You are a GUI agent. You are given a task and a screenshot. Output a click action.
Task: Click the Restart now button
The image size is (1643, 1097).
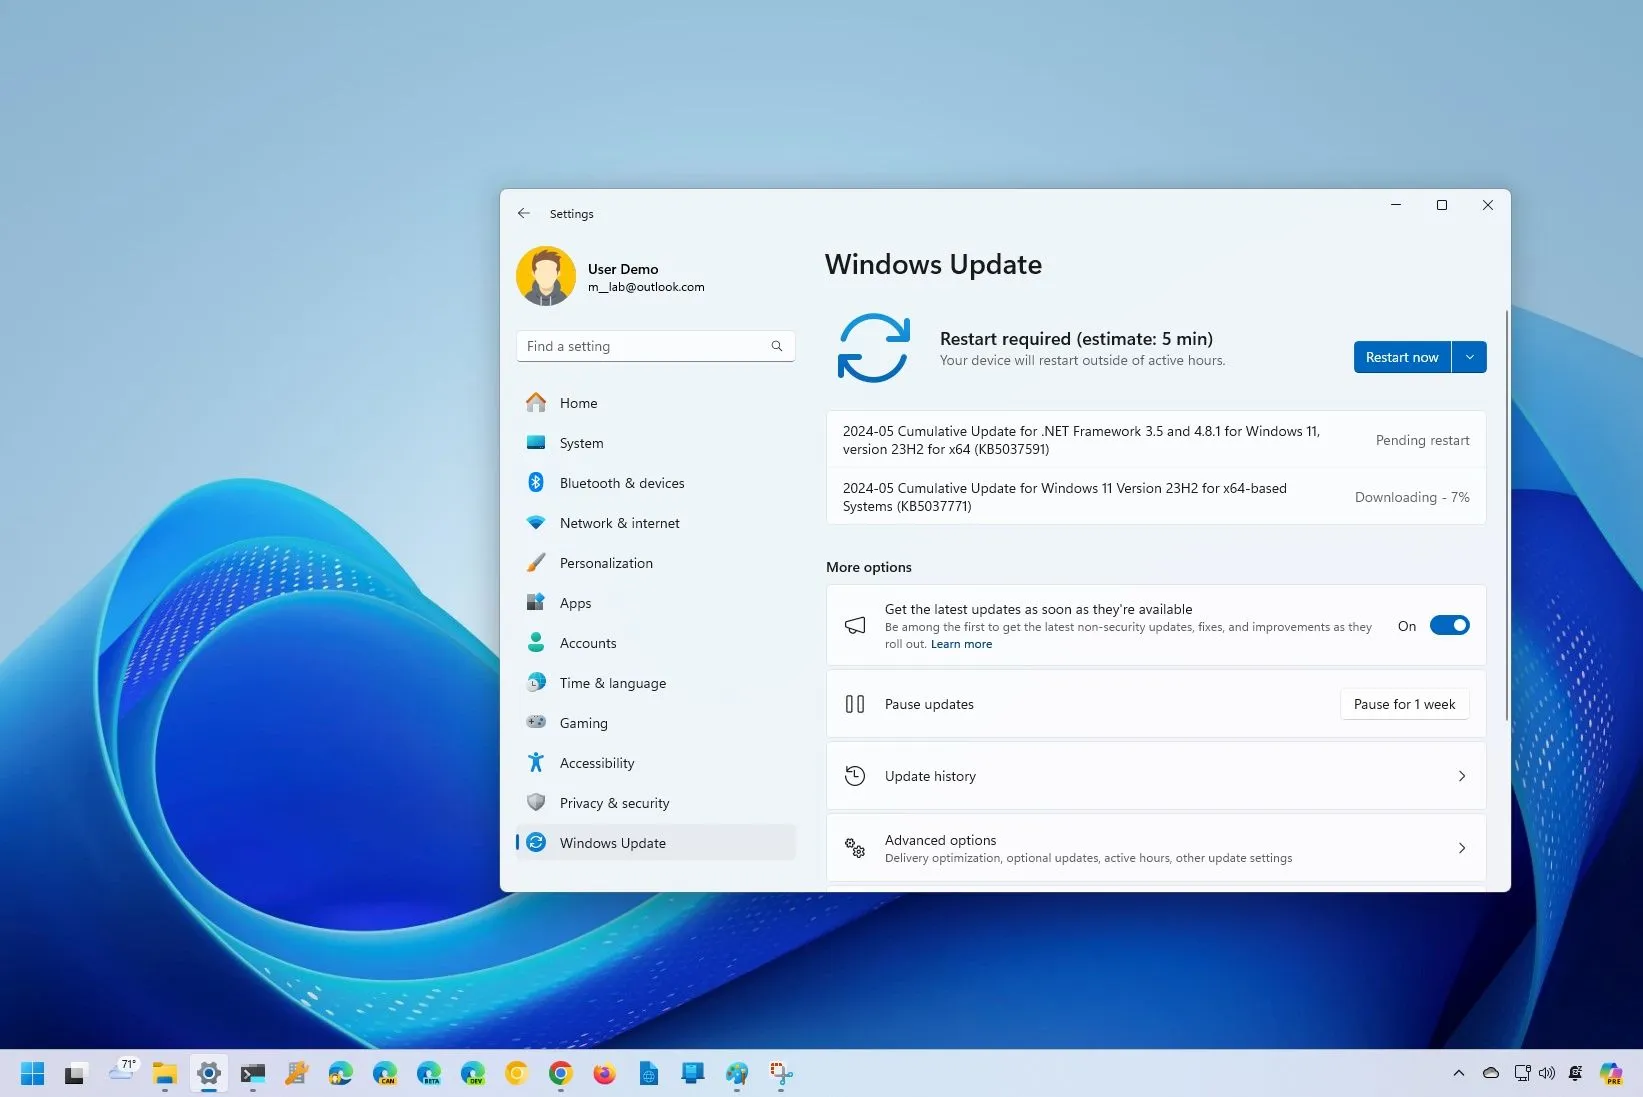pyautogui.click(x=1402, y=356)
